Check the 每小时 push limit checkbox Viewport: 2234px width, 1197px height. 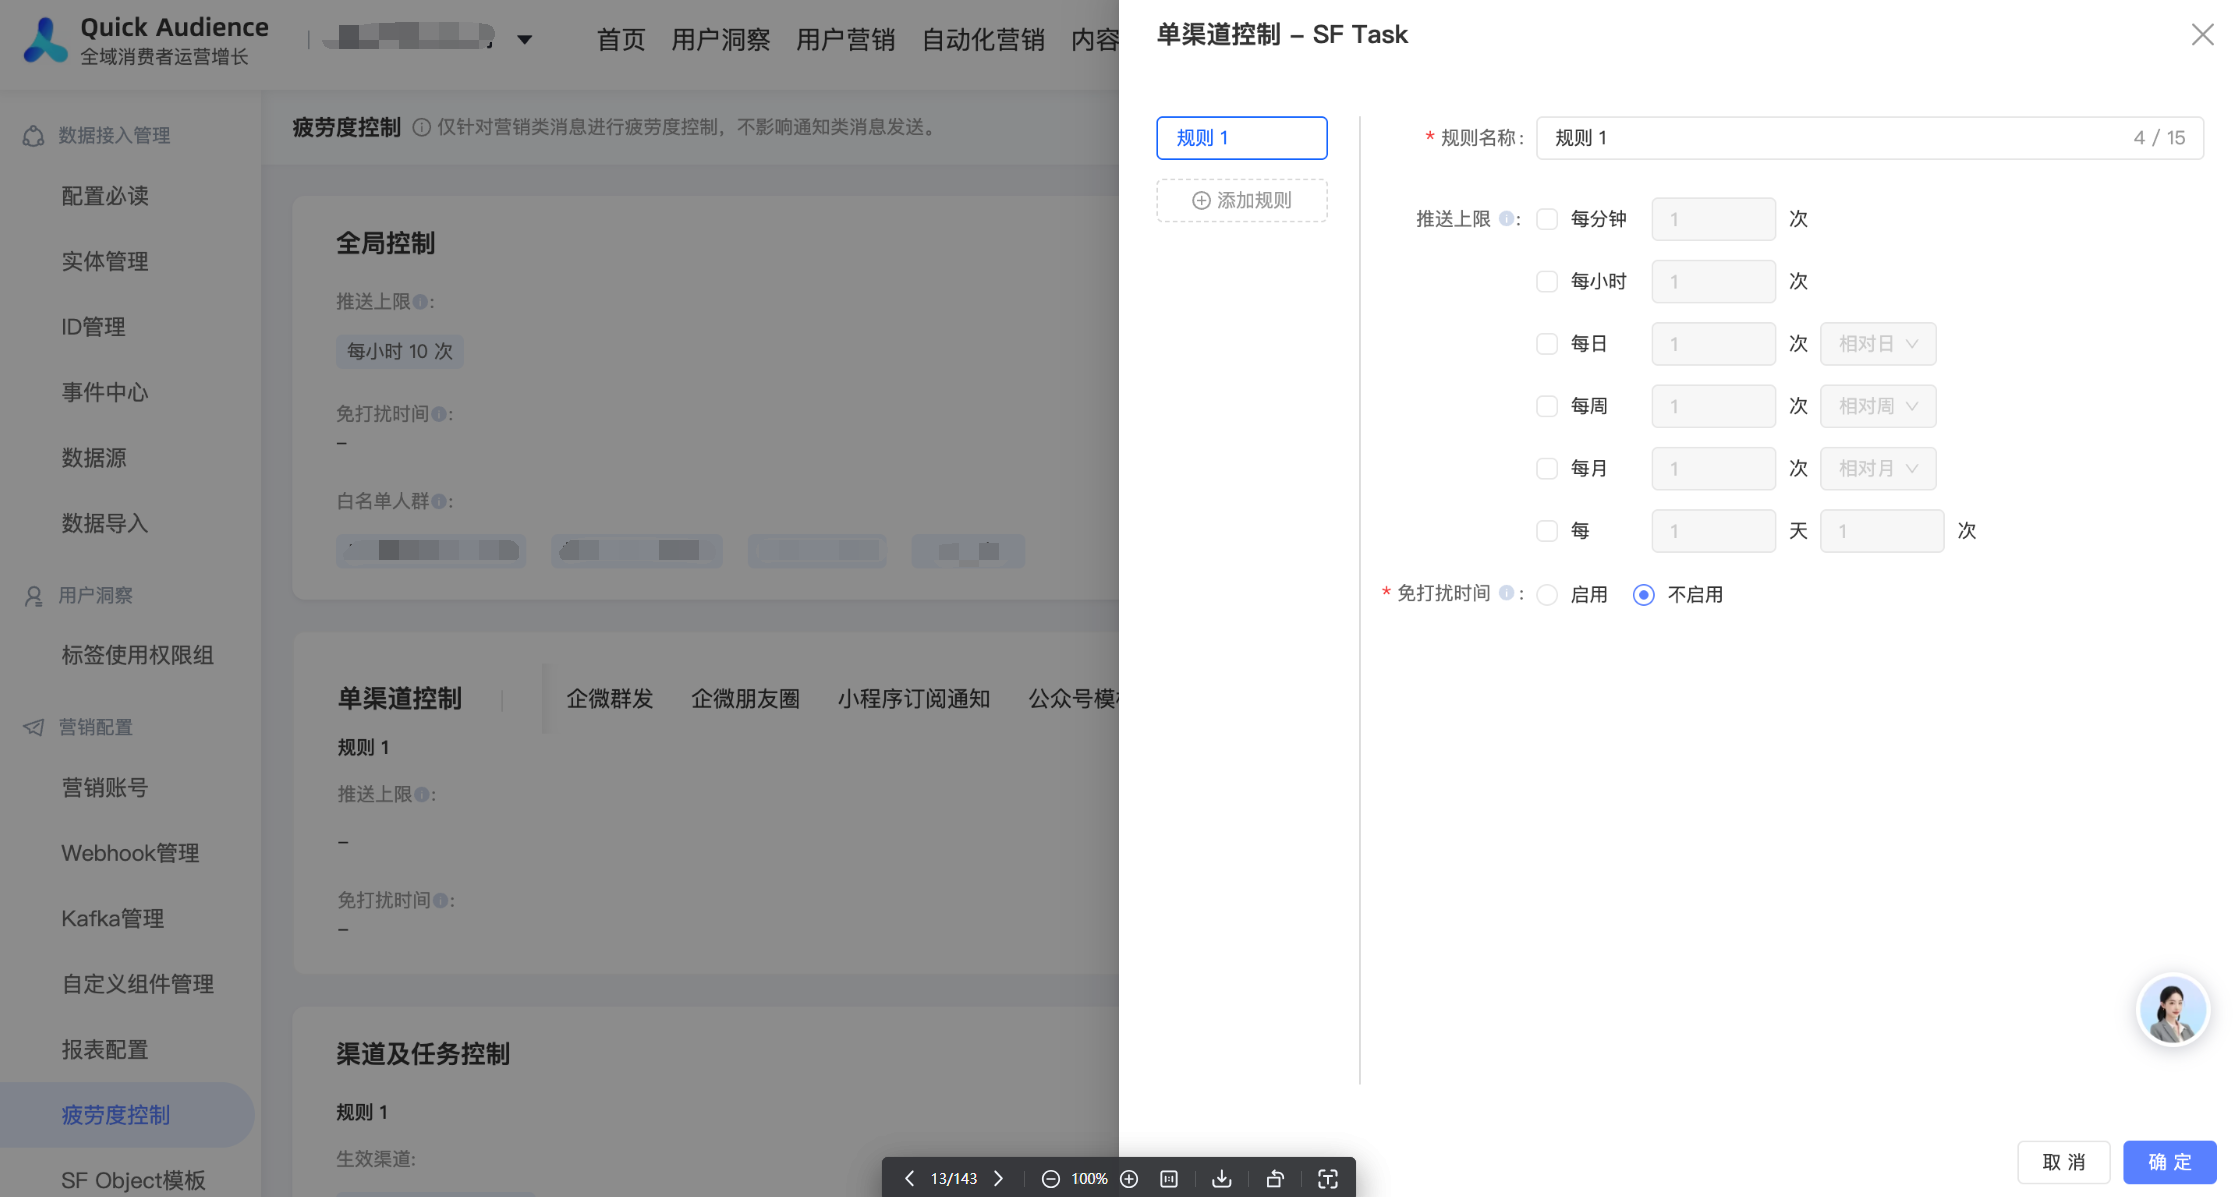[1547, 281]
